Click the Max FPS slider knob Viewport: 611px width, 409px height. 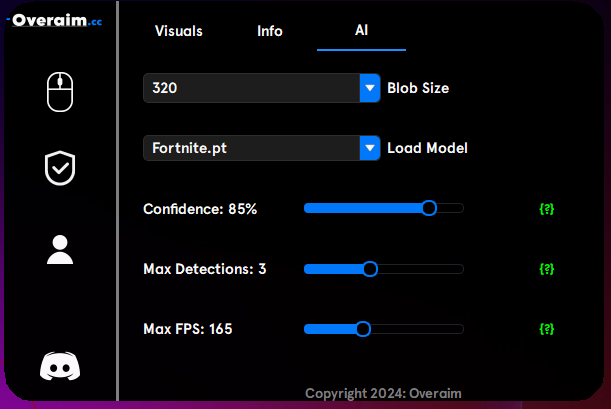(x=363, y=329)
